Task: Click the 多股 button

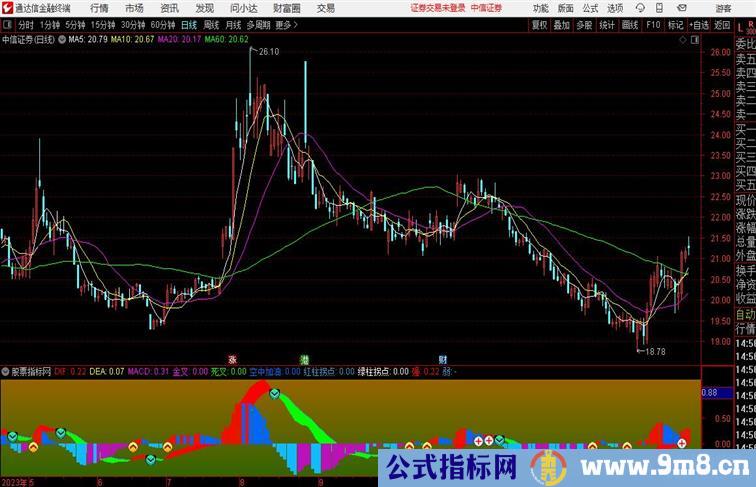Action: (584, 25)
